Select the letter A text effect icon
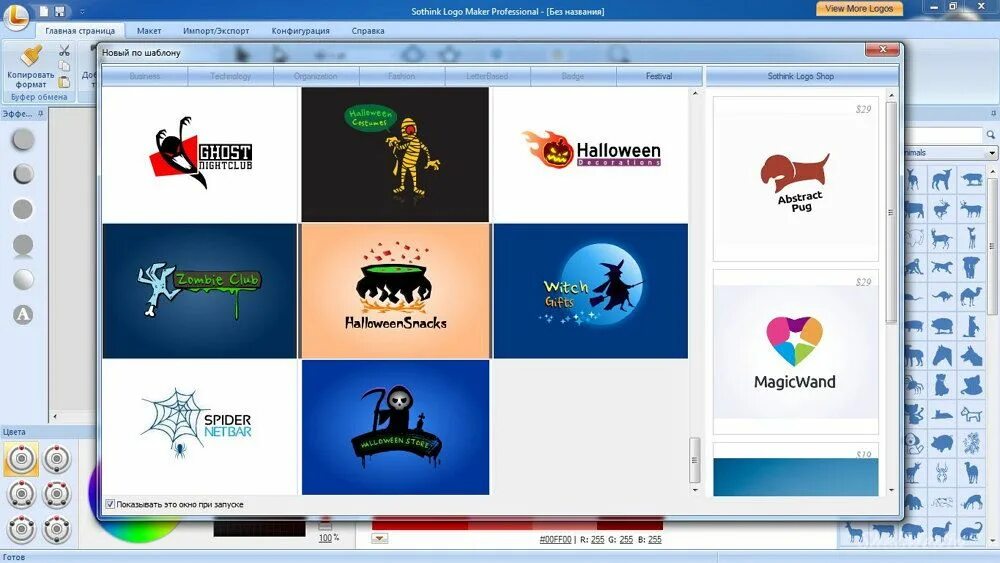This screenshot has width=1000, height=563. (23, 314)
